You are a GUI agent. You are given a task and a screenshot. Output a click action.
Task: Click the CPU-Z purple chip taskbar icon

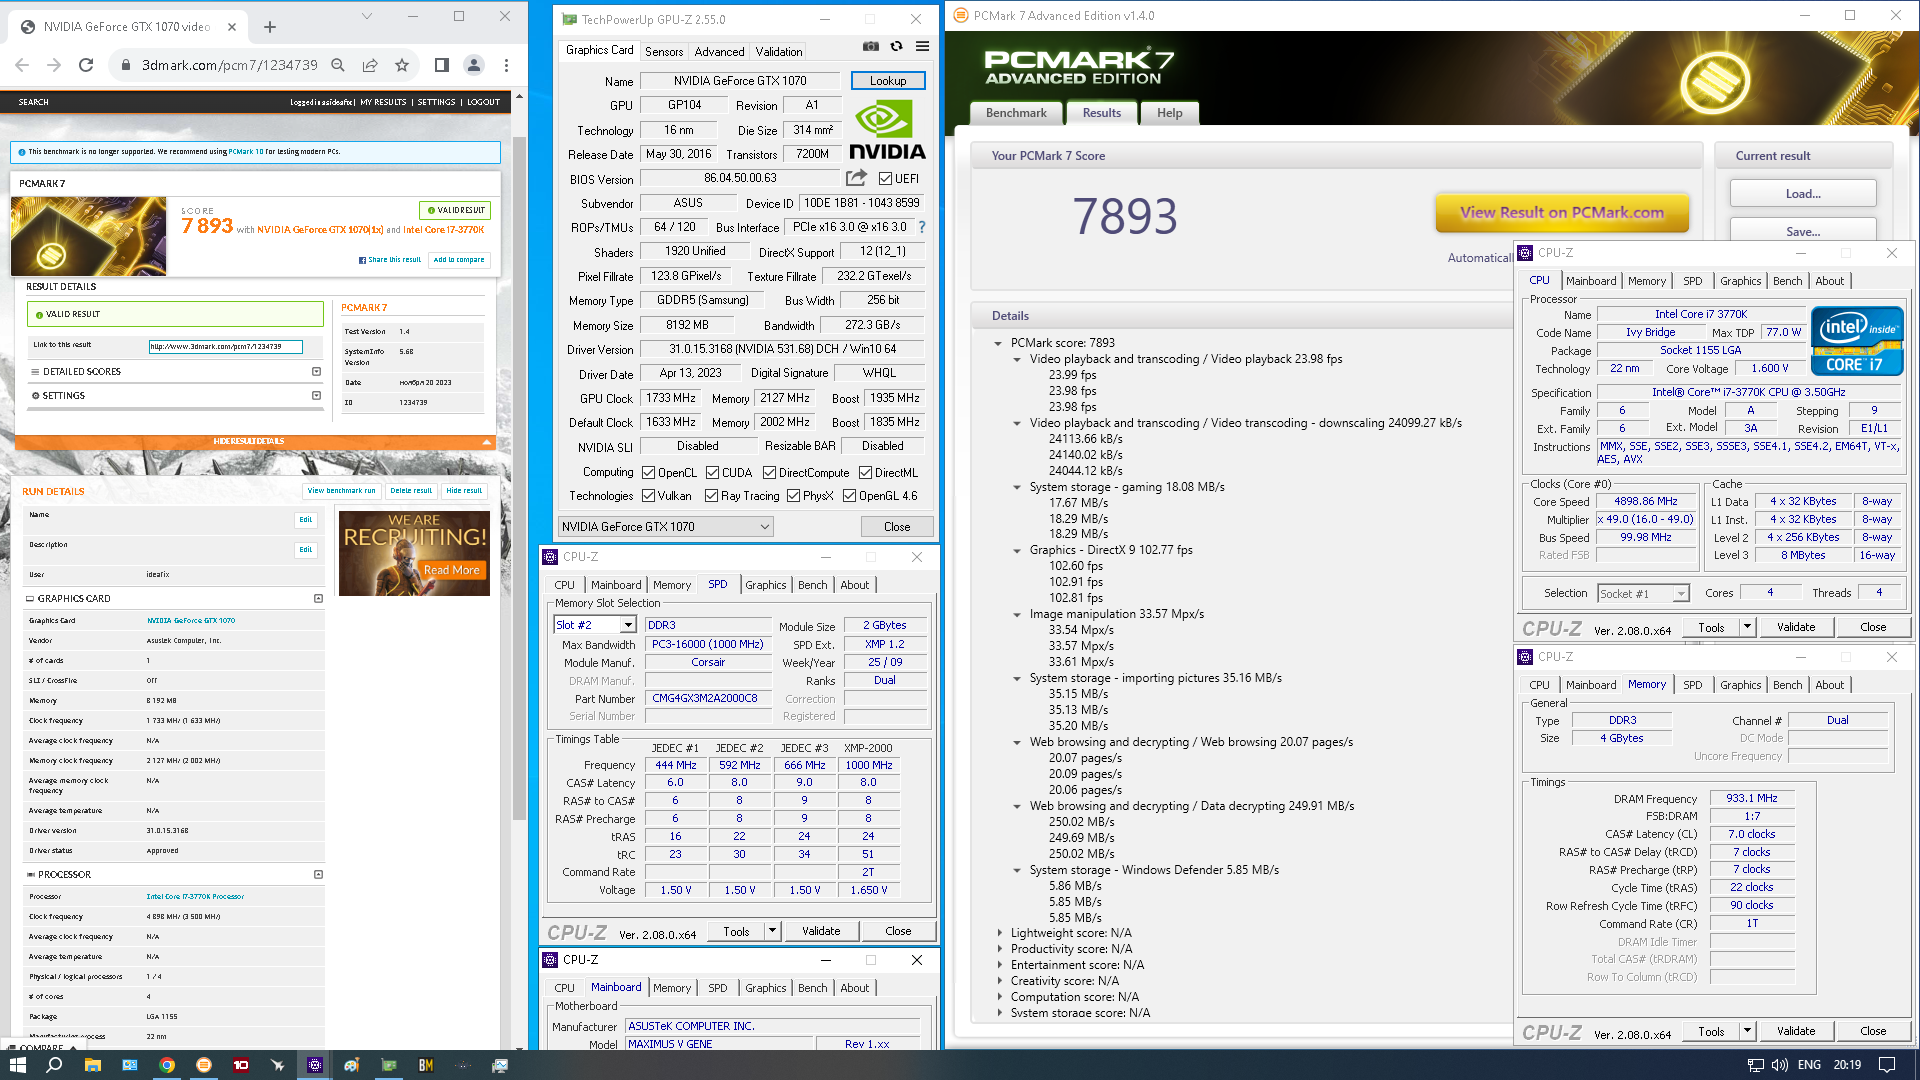315,1065
